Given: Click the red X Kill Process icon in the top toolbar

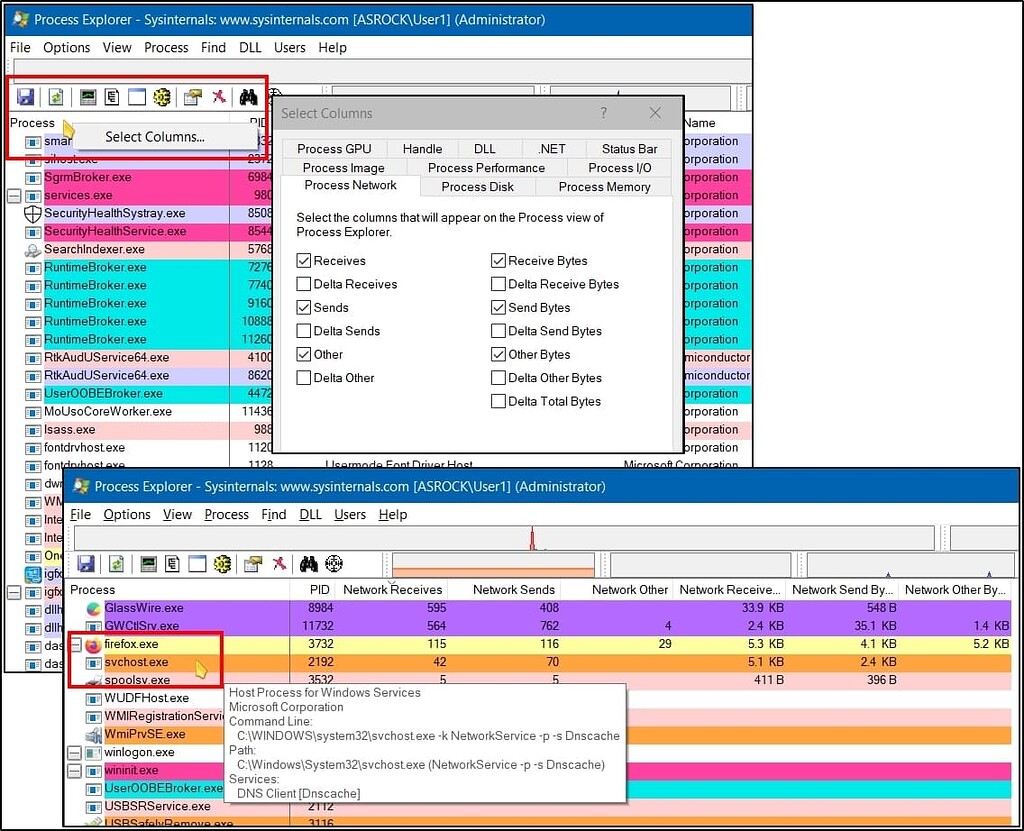Looking at the screenshot, I should (x=218, y=97).
